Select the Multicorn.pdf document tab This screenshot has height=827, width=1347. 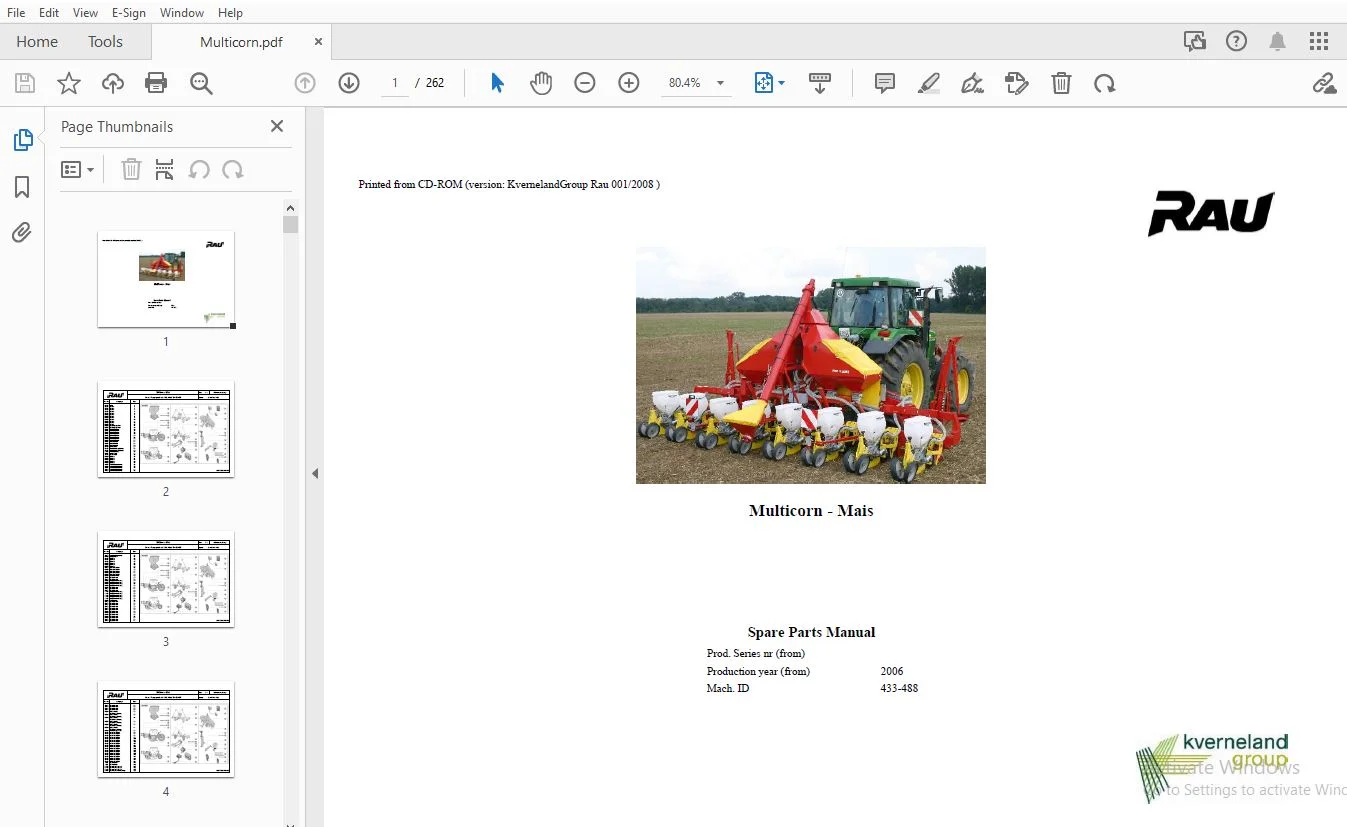click(241, 42)
